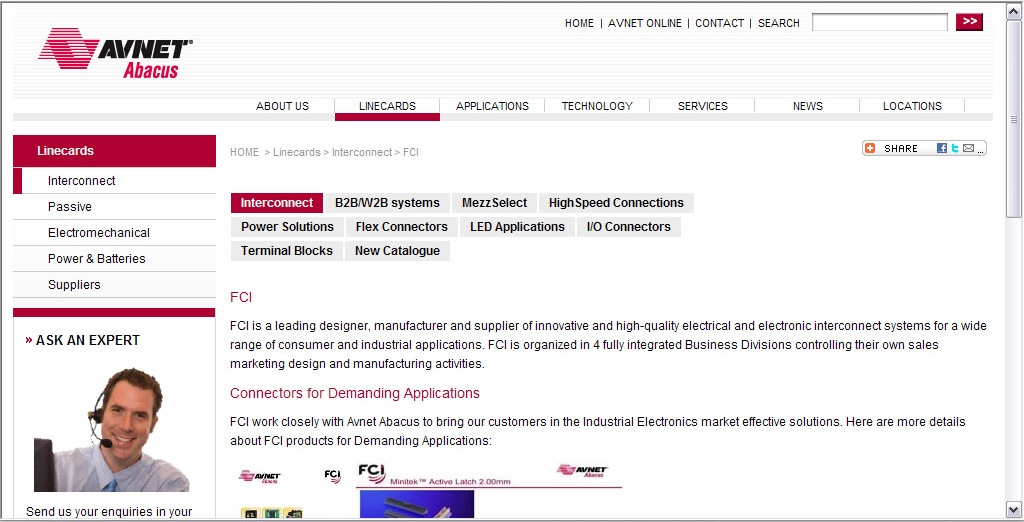
Task: Switch to the Interconnect tab
Action: [277, 203]
